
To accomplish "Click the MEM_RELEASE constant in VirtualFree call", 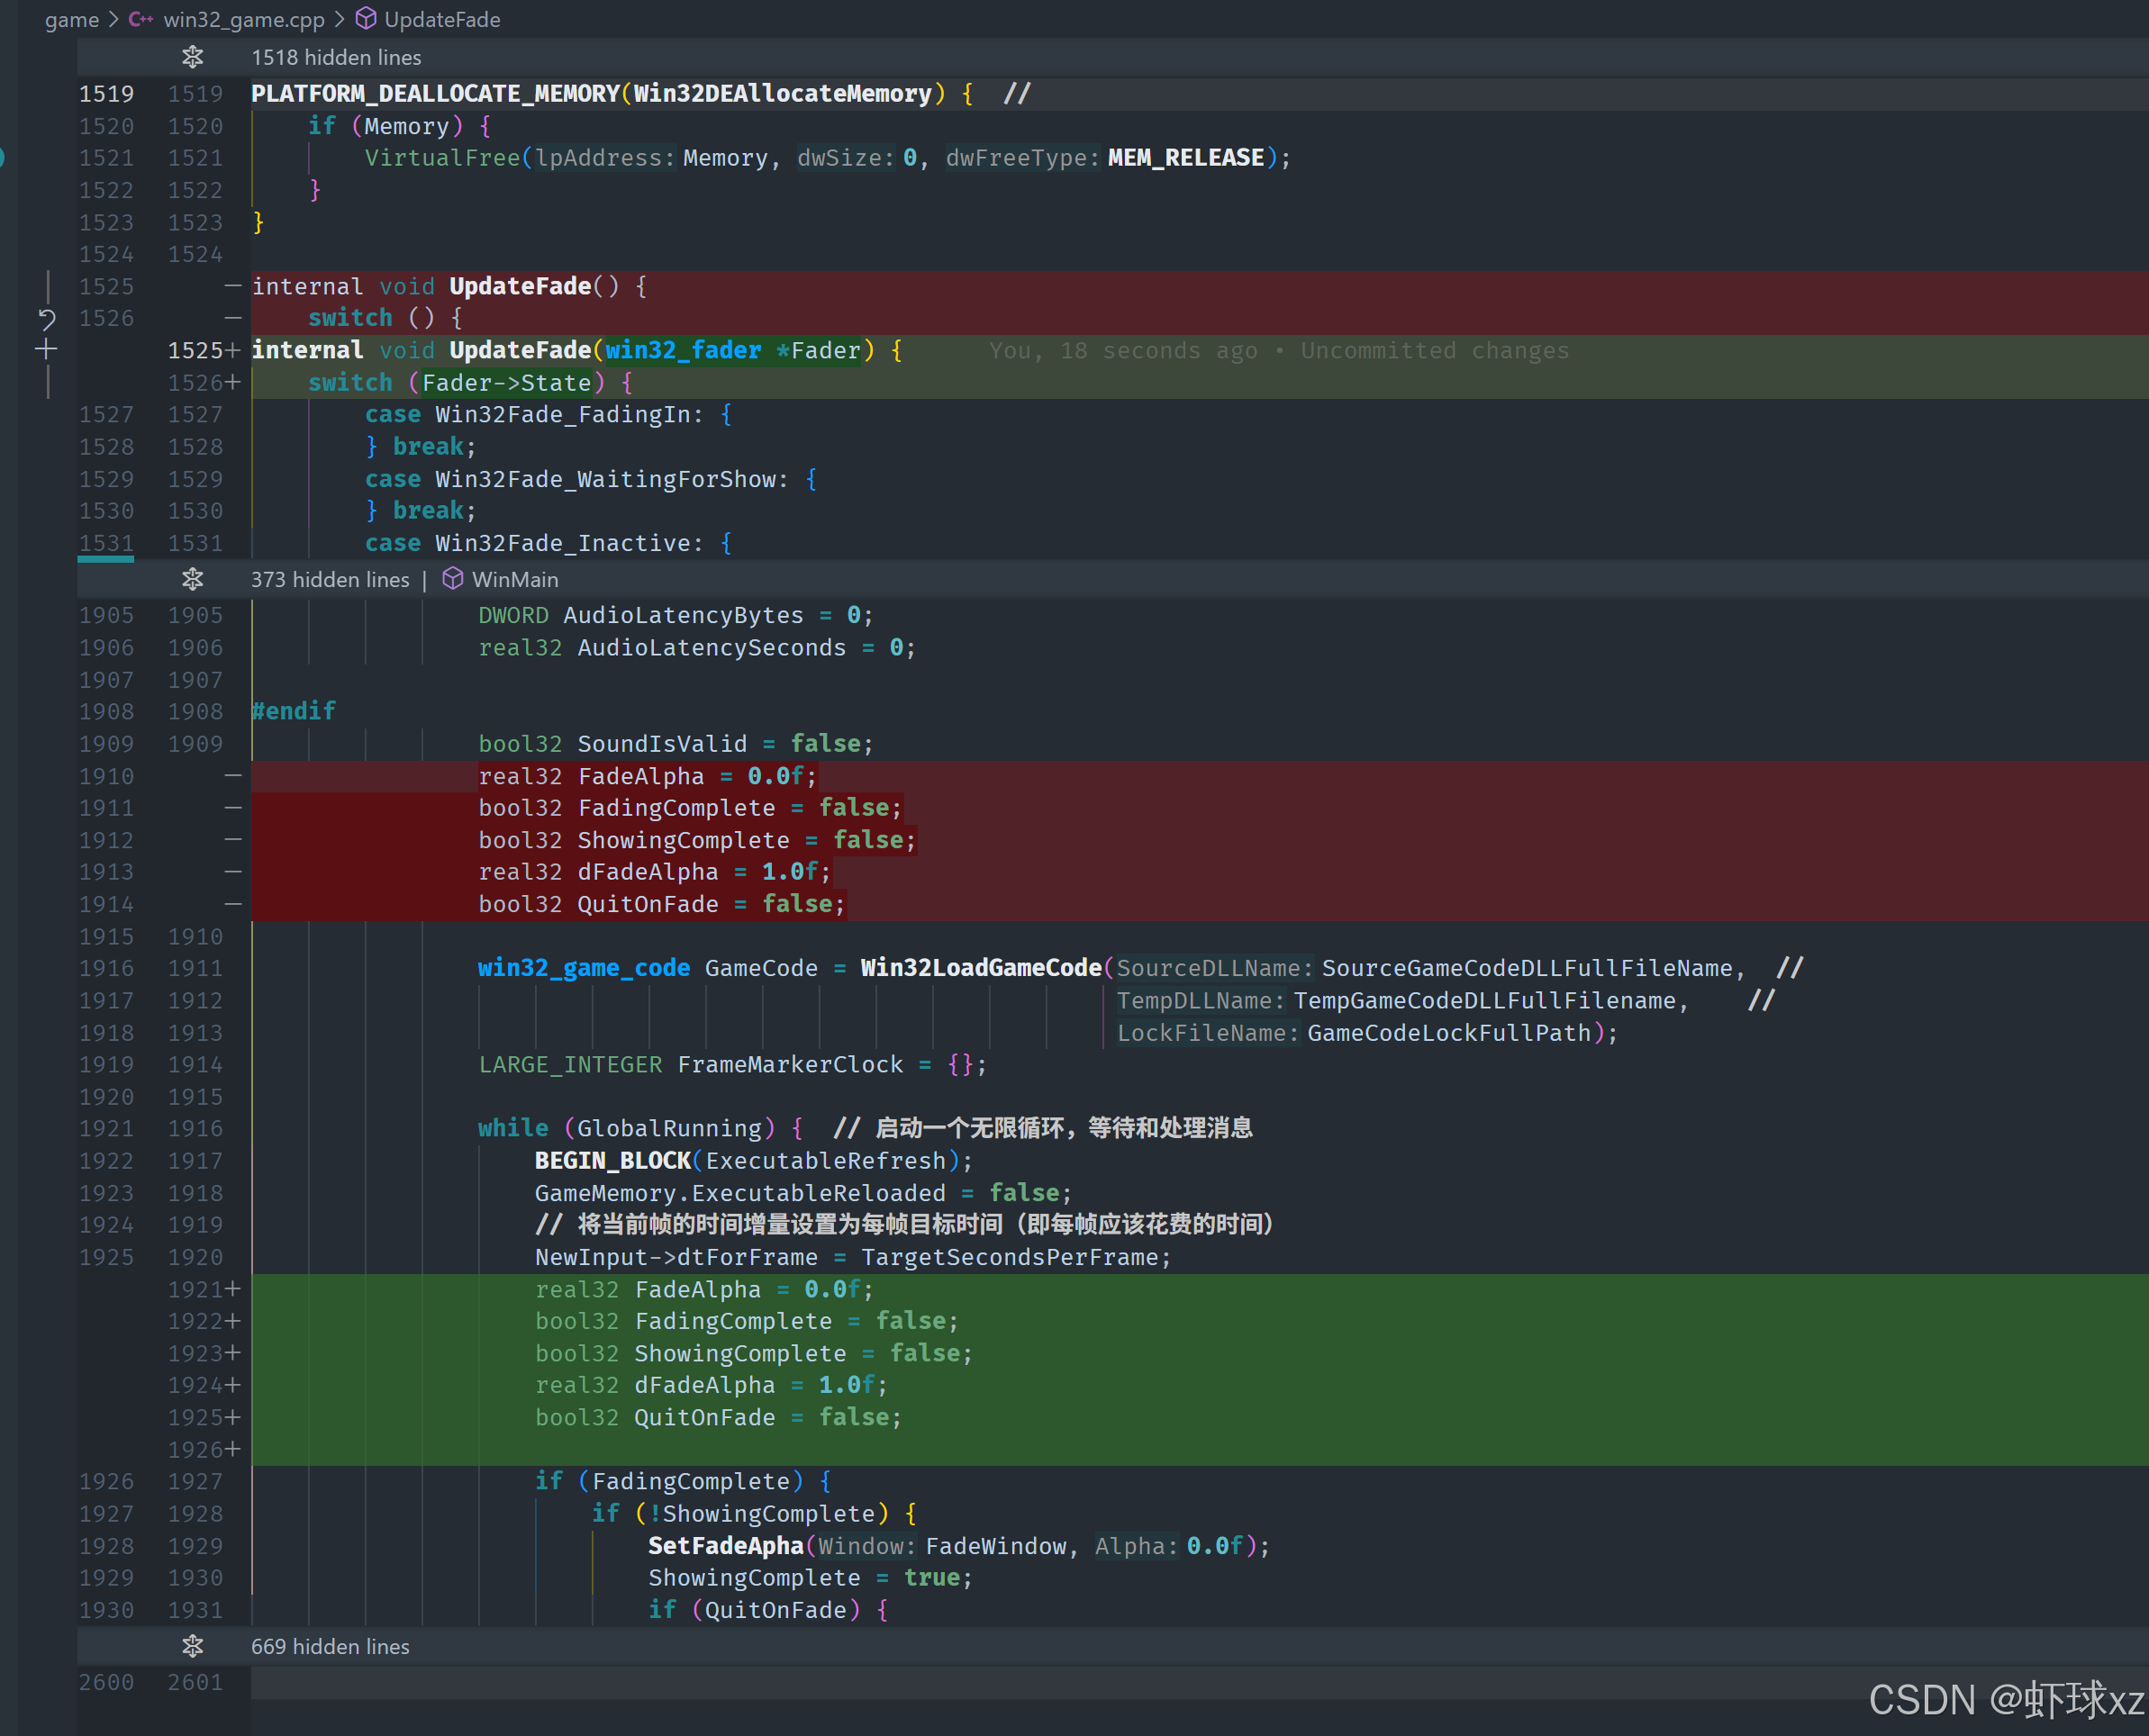I will pos(1185,158).
